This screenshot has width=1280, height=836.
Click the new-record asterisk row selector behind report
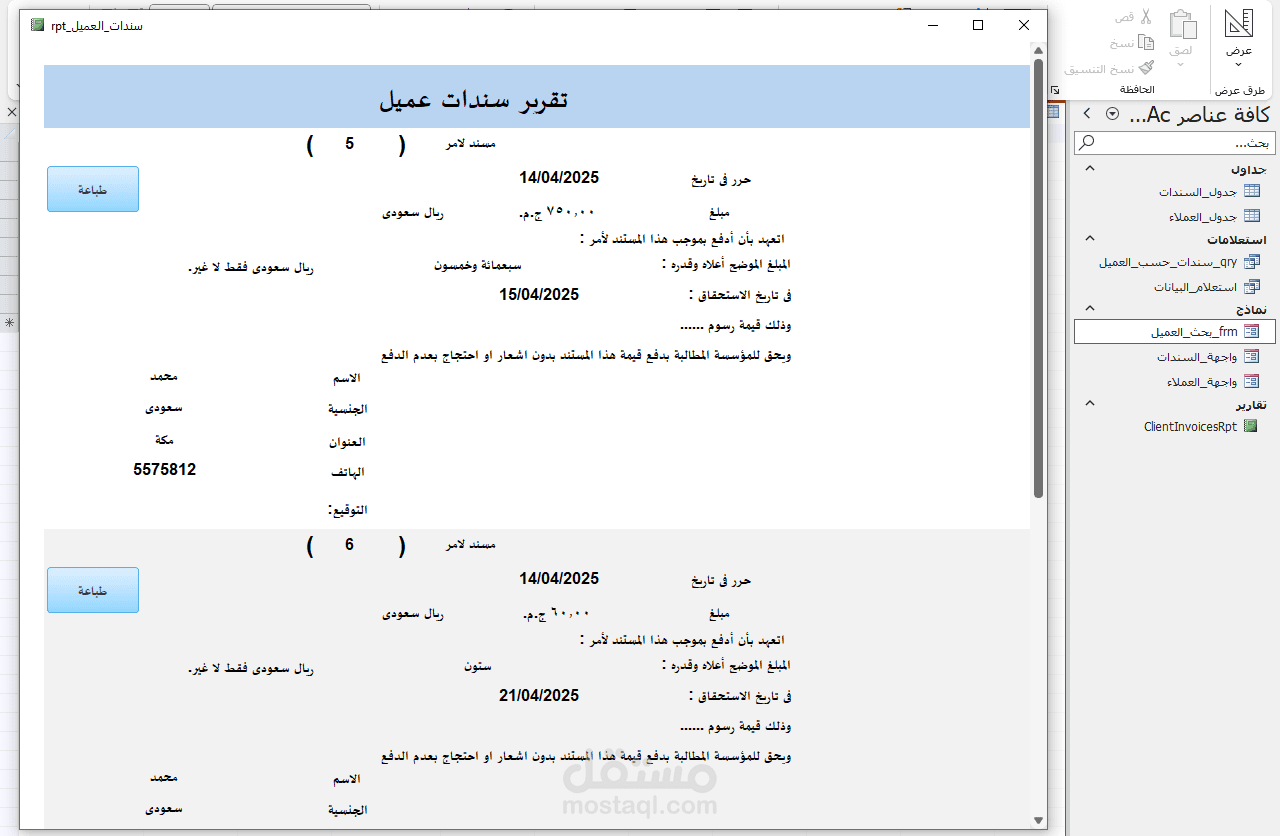(9, 323)
